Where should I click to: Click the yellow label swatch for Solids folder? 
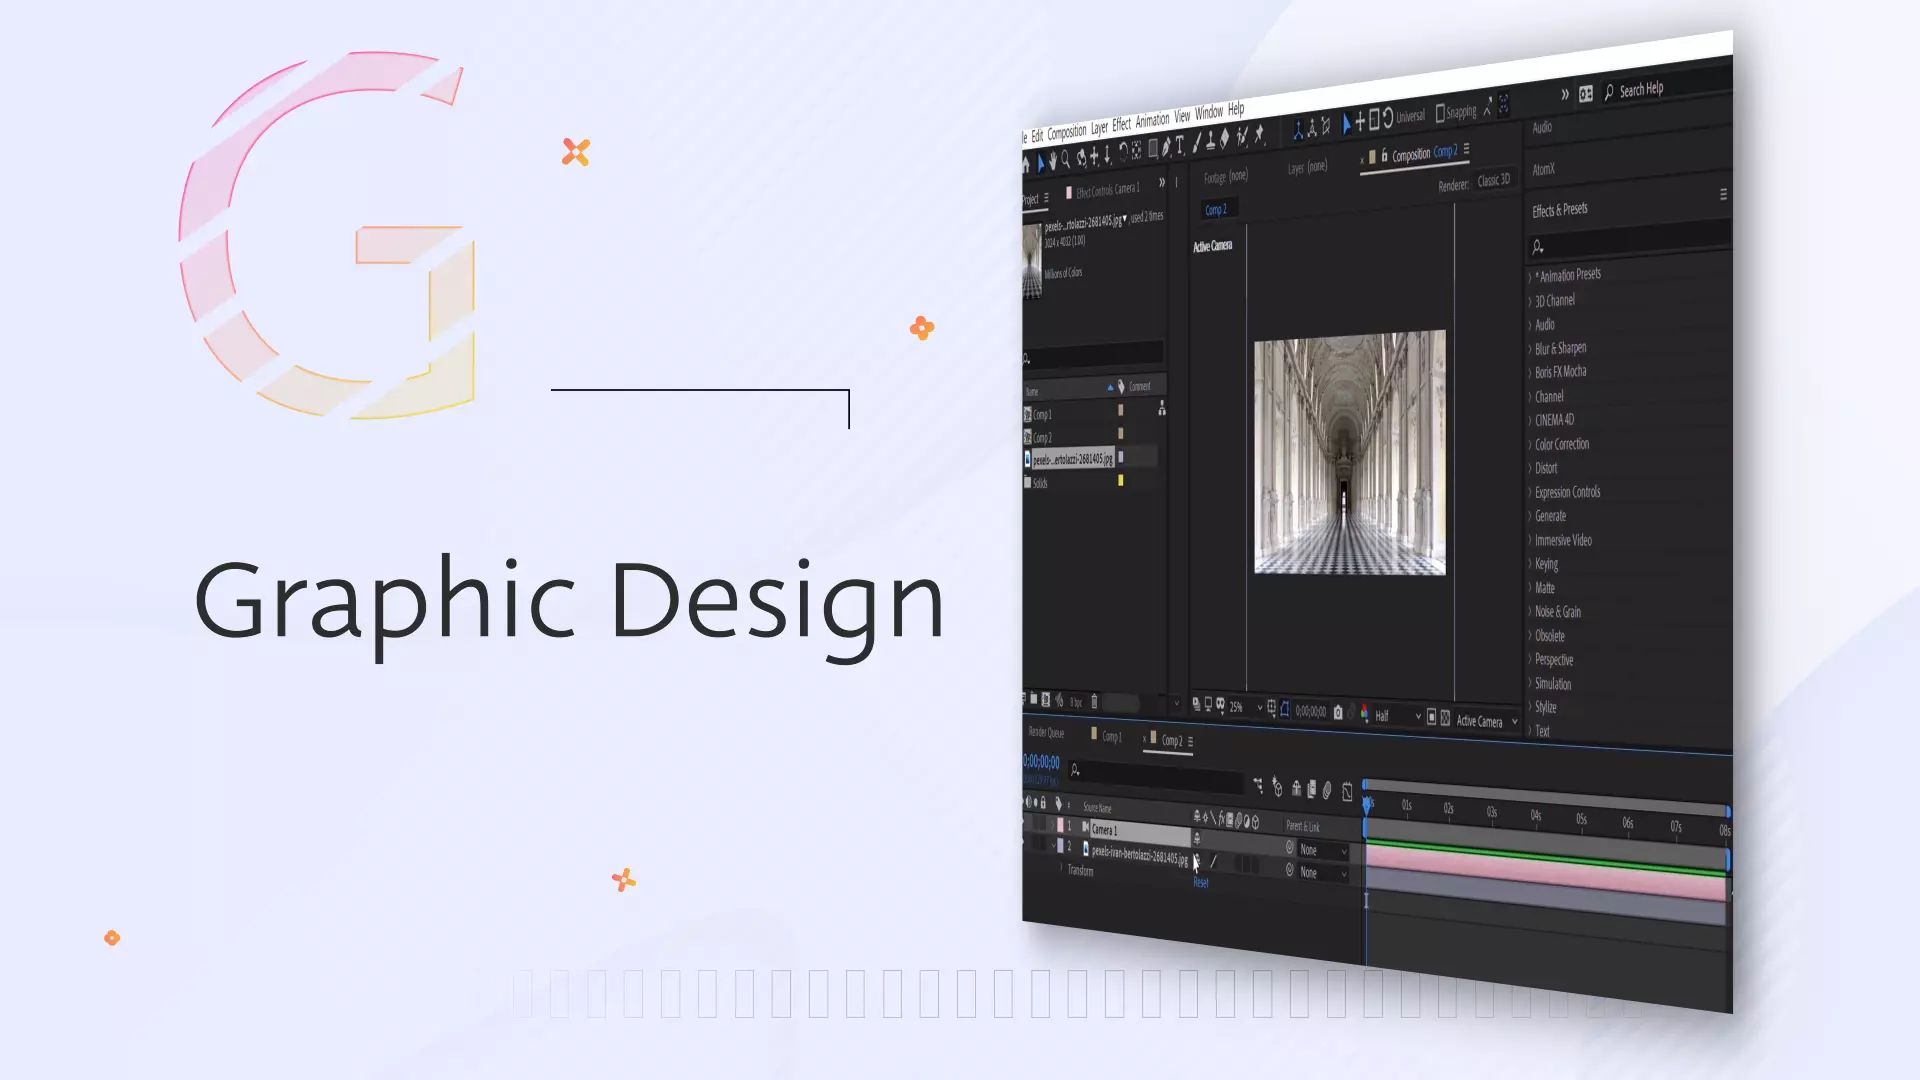click(x=1120, y=480)
